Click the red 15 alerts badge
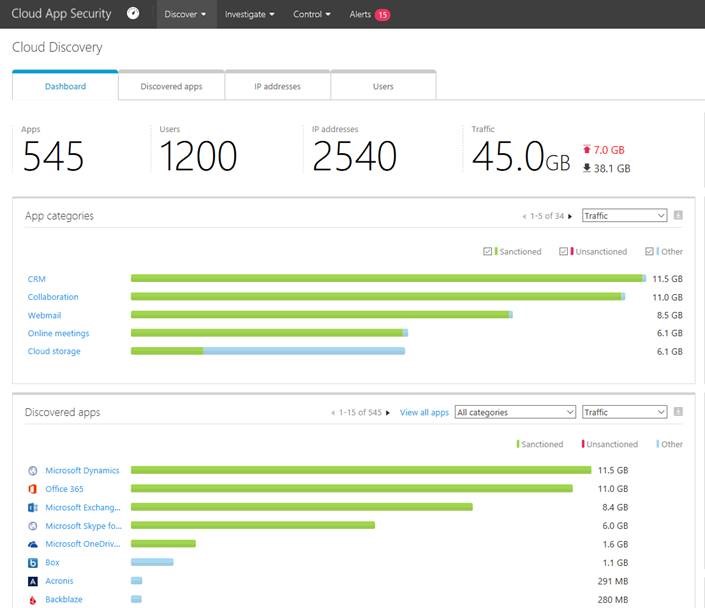705x608 pixels. [383, 15]
